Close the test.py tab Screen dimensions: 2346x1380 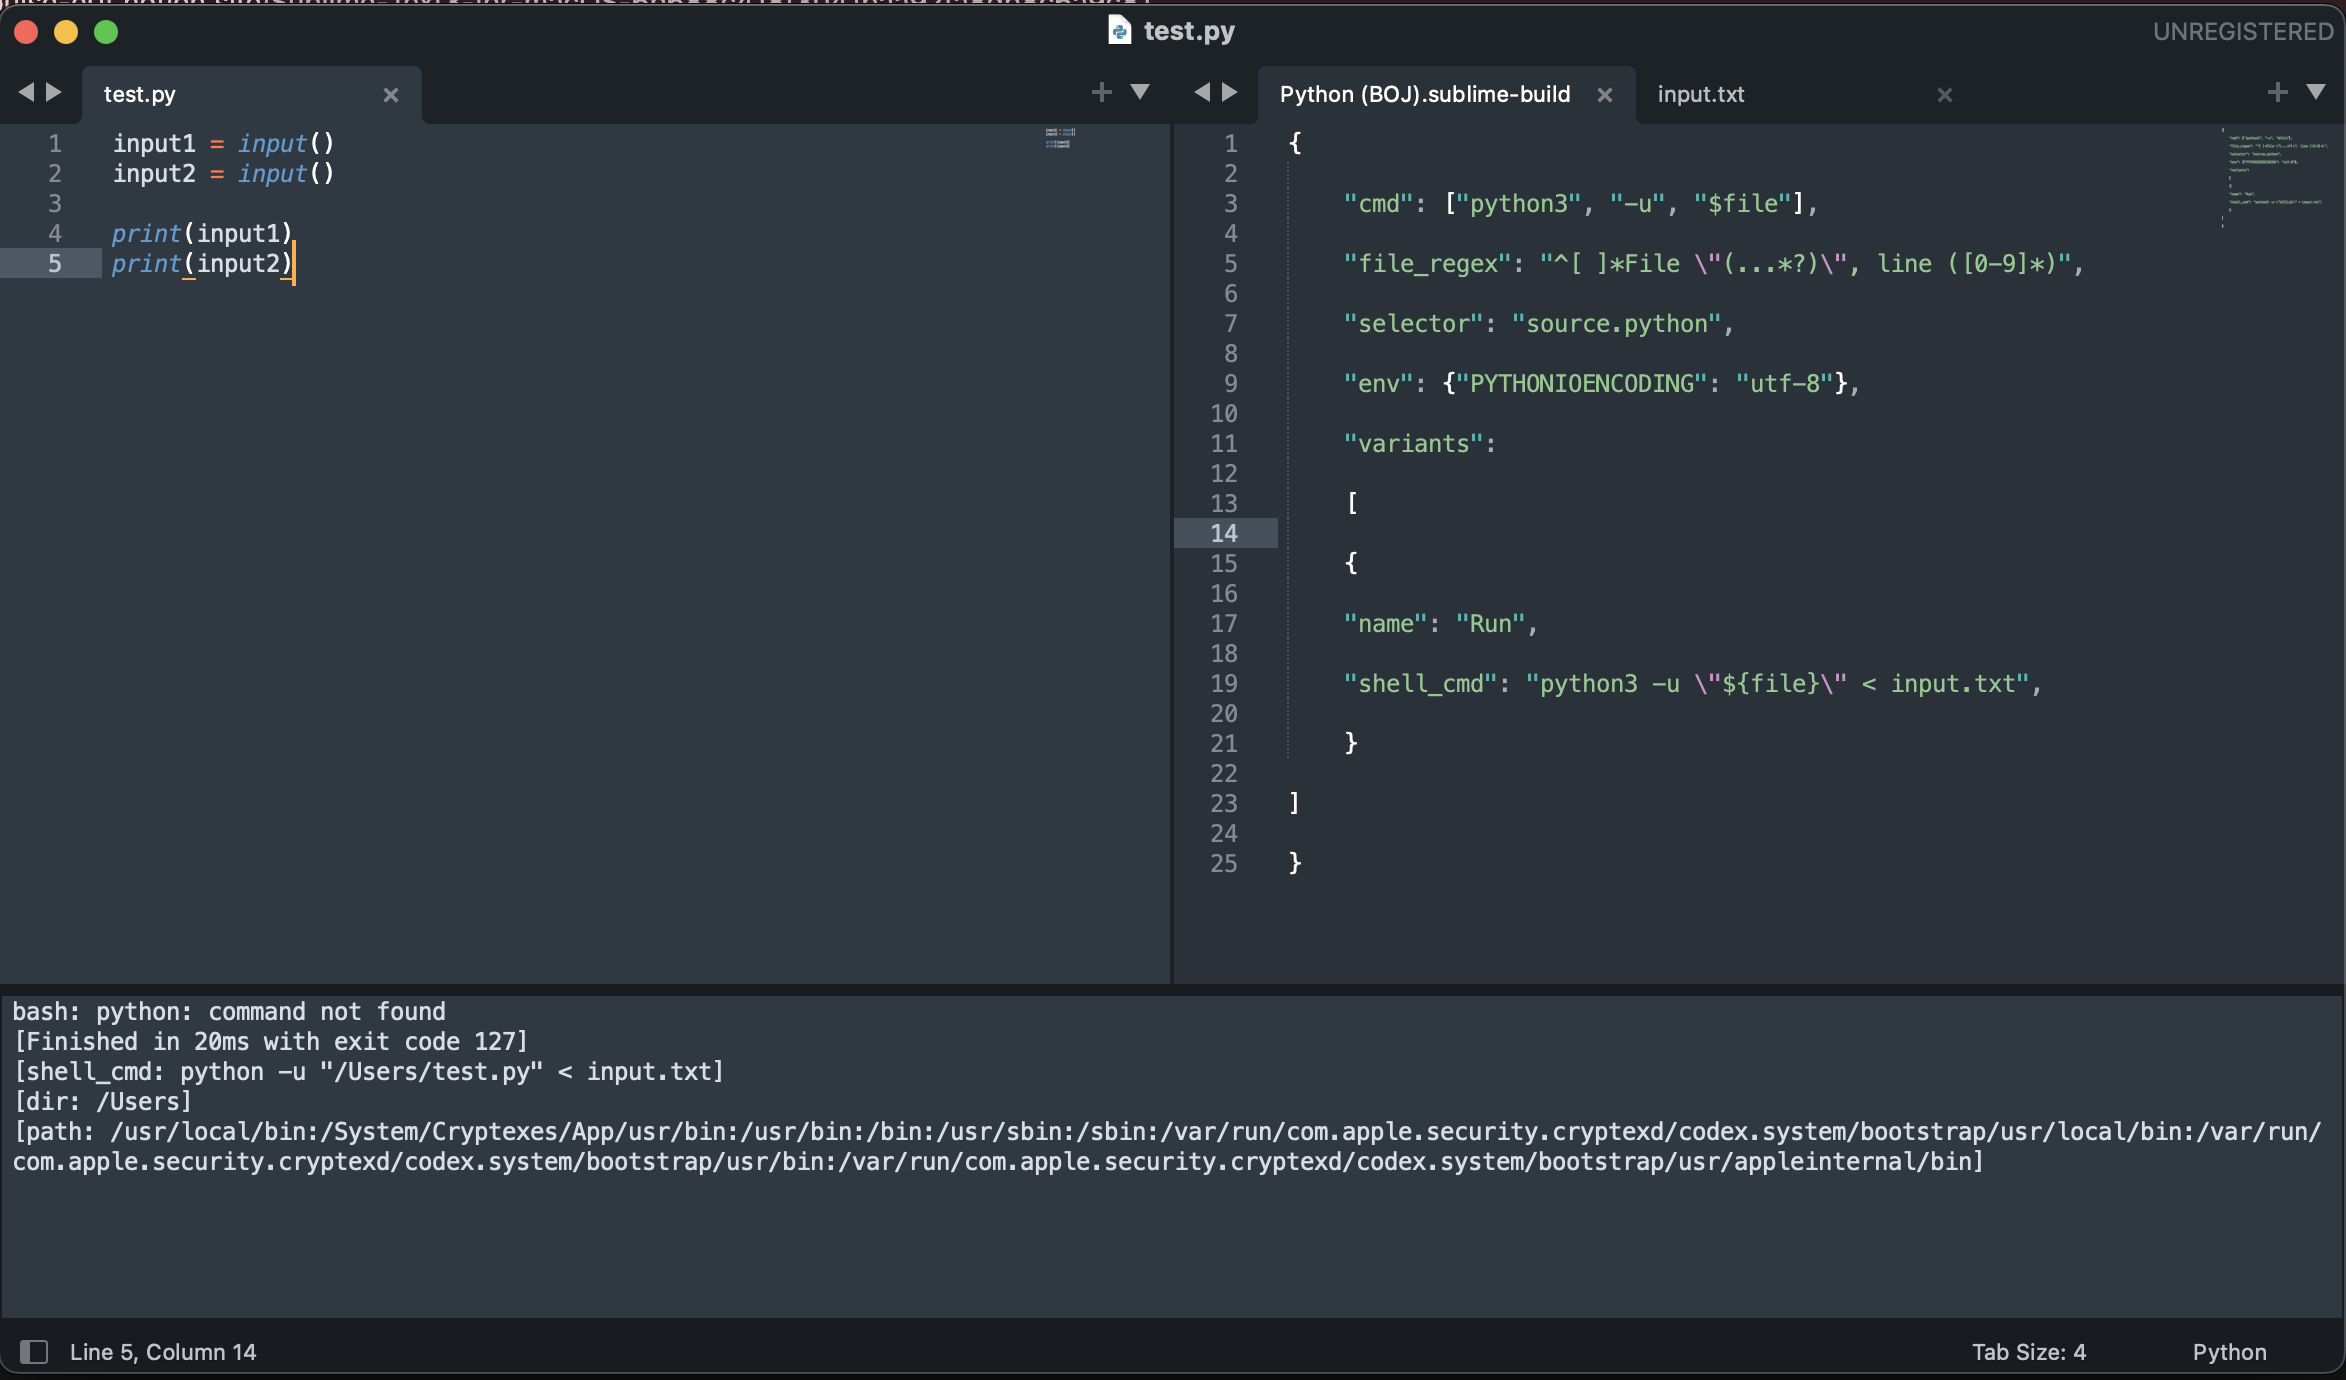(391, 95)
